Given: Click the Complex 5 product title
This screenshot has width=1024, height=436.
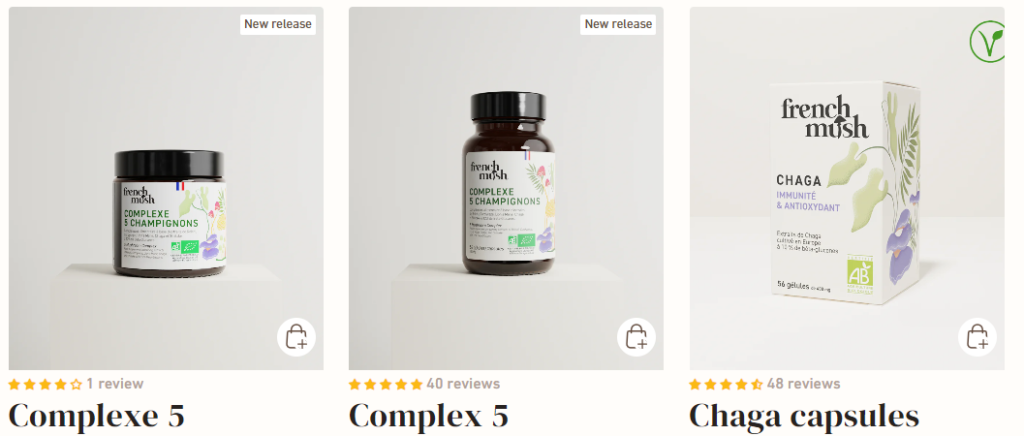Looking at the screenshot, I should click(428, 416).
